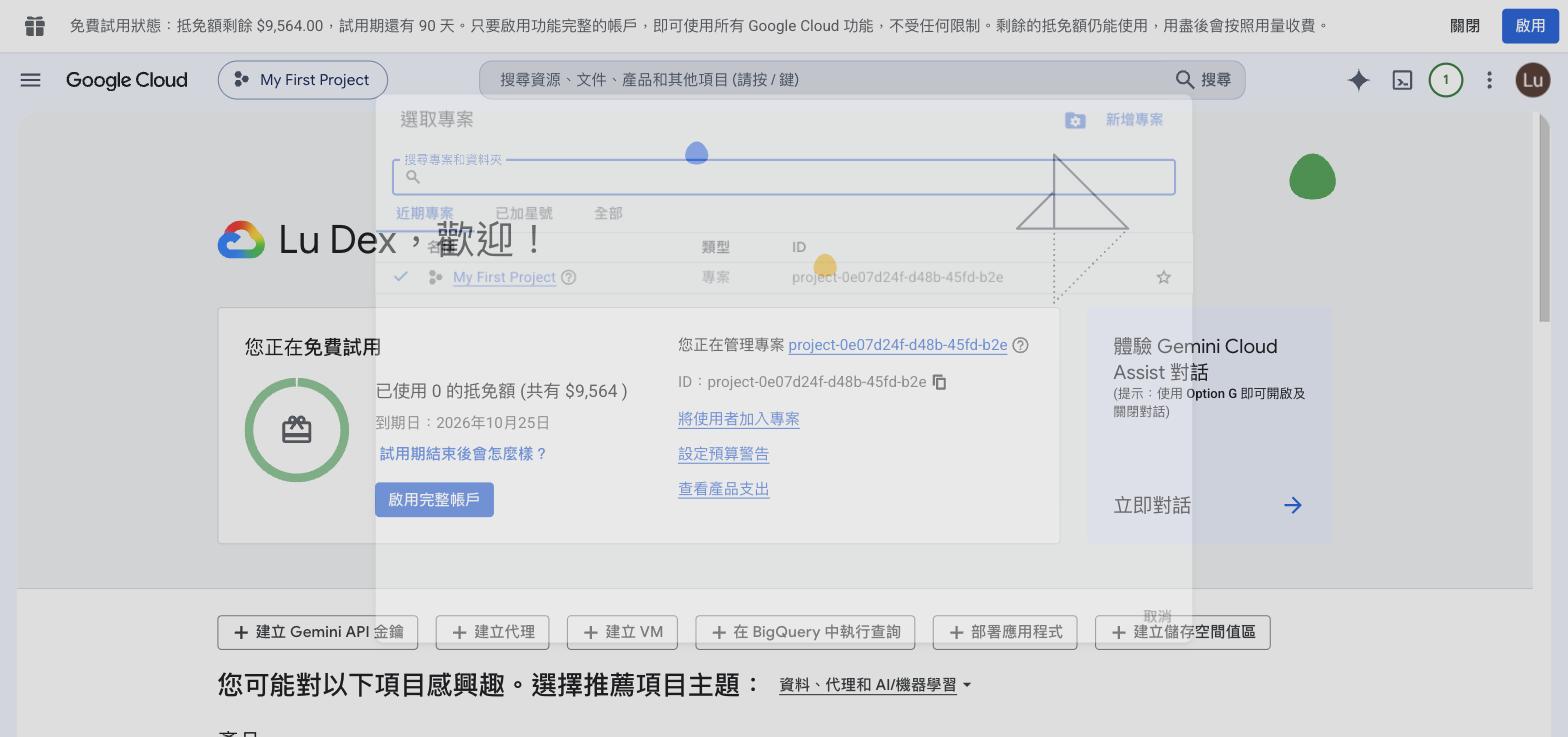Click the search magnifier button 搜尋
This screenshot has width=1568, height=737.
click(1203, 79)
